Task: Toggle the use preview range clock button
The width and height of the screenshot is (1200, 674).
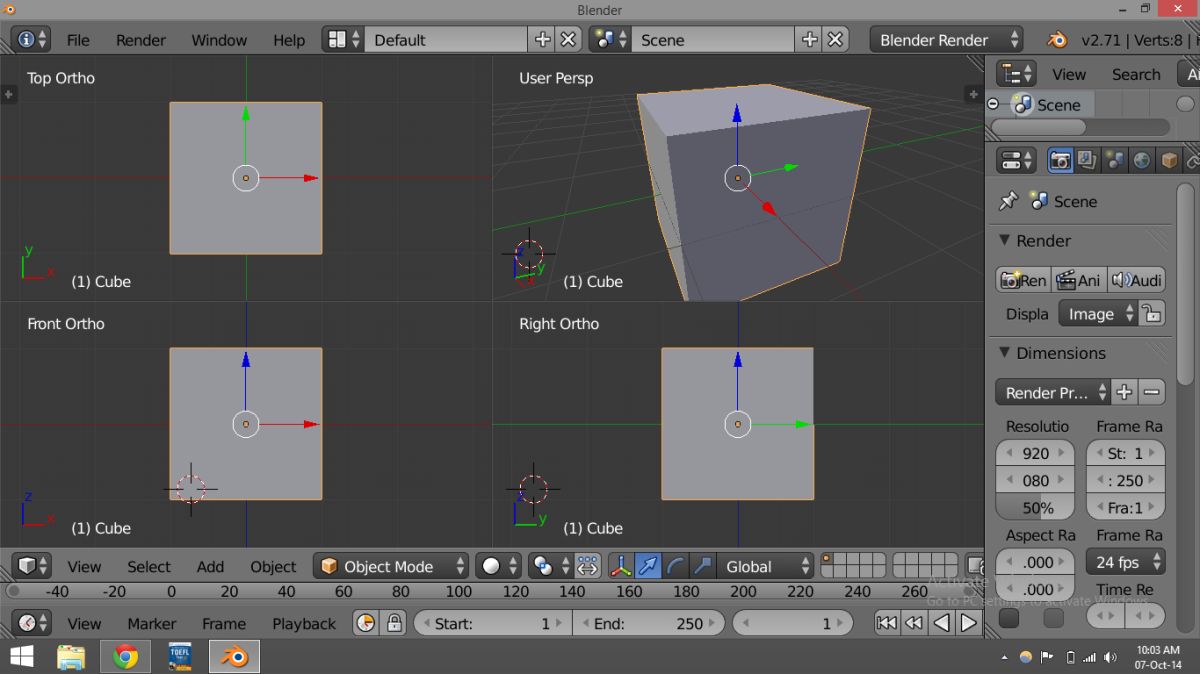Action: (x=366, y=623)
